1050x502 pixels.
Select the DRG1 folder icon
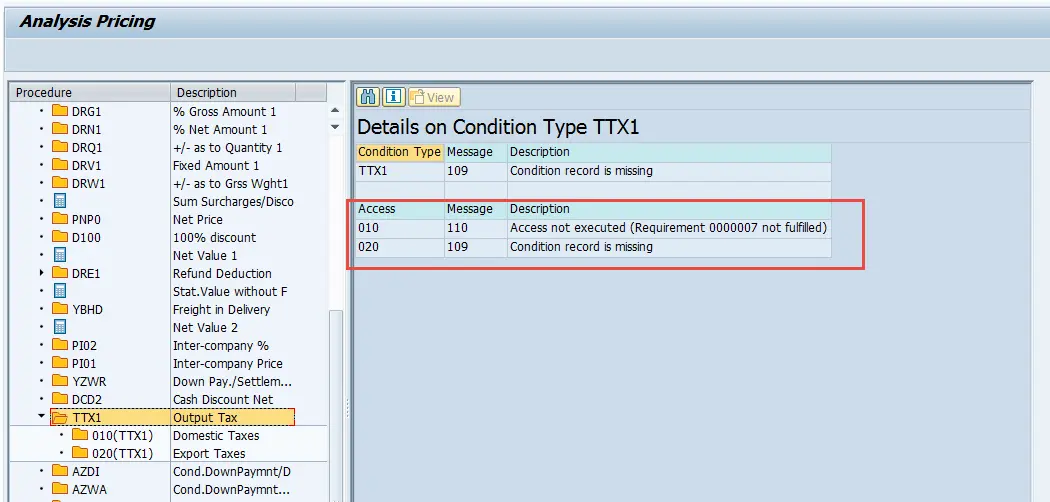(60, 111)
